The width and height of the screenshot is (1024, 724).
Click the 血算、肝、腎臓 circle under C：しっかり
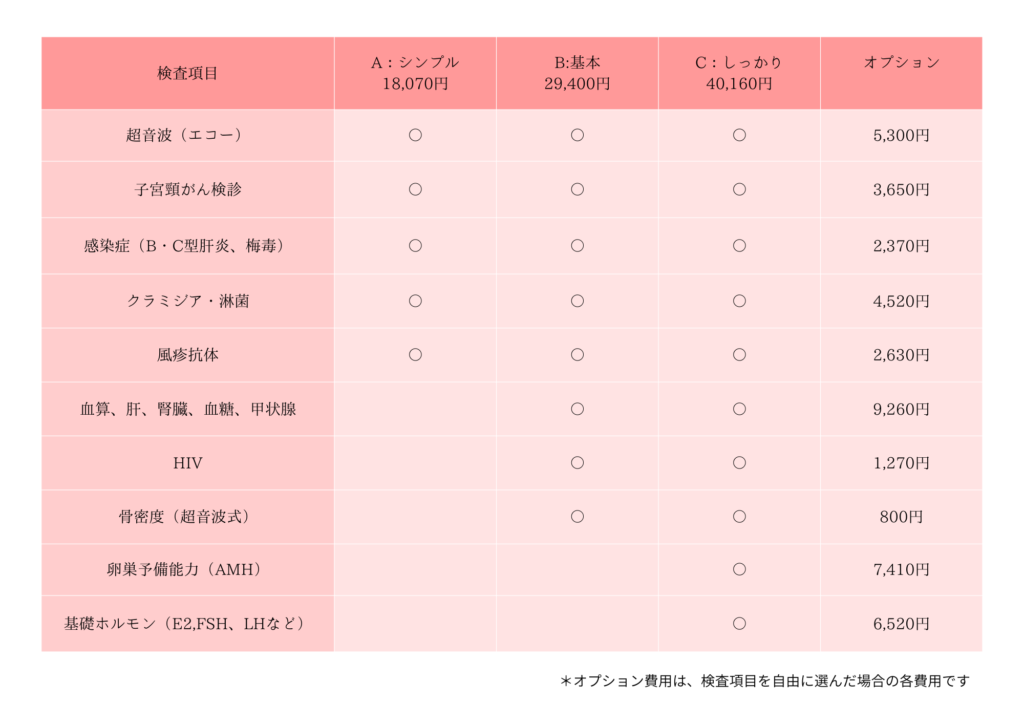pyautogui.click(x=739, y=408)
